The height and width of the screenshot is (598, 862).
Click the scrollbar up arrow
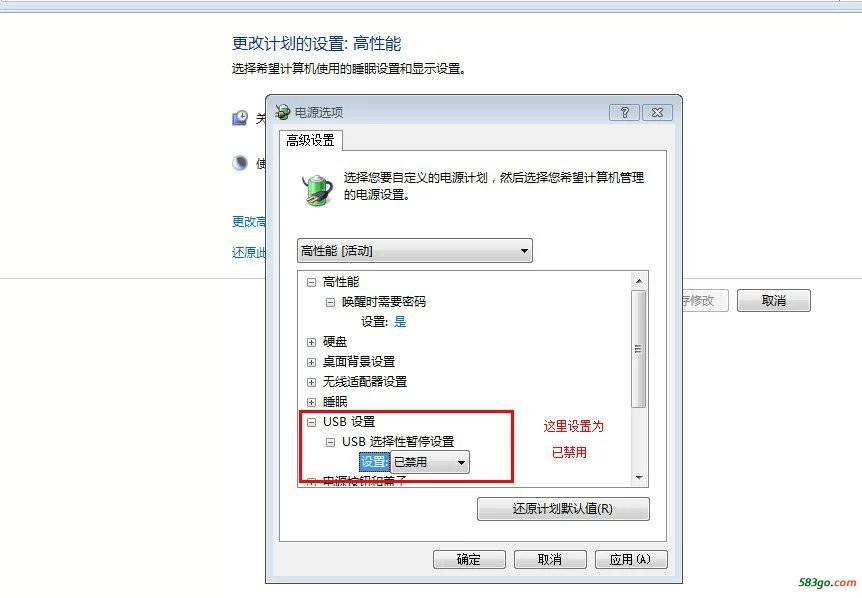pyautogui.click(x=639, y=281)
